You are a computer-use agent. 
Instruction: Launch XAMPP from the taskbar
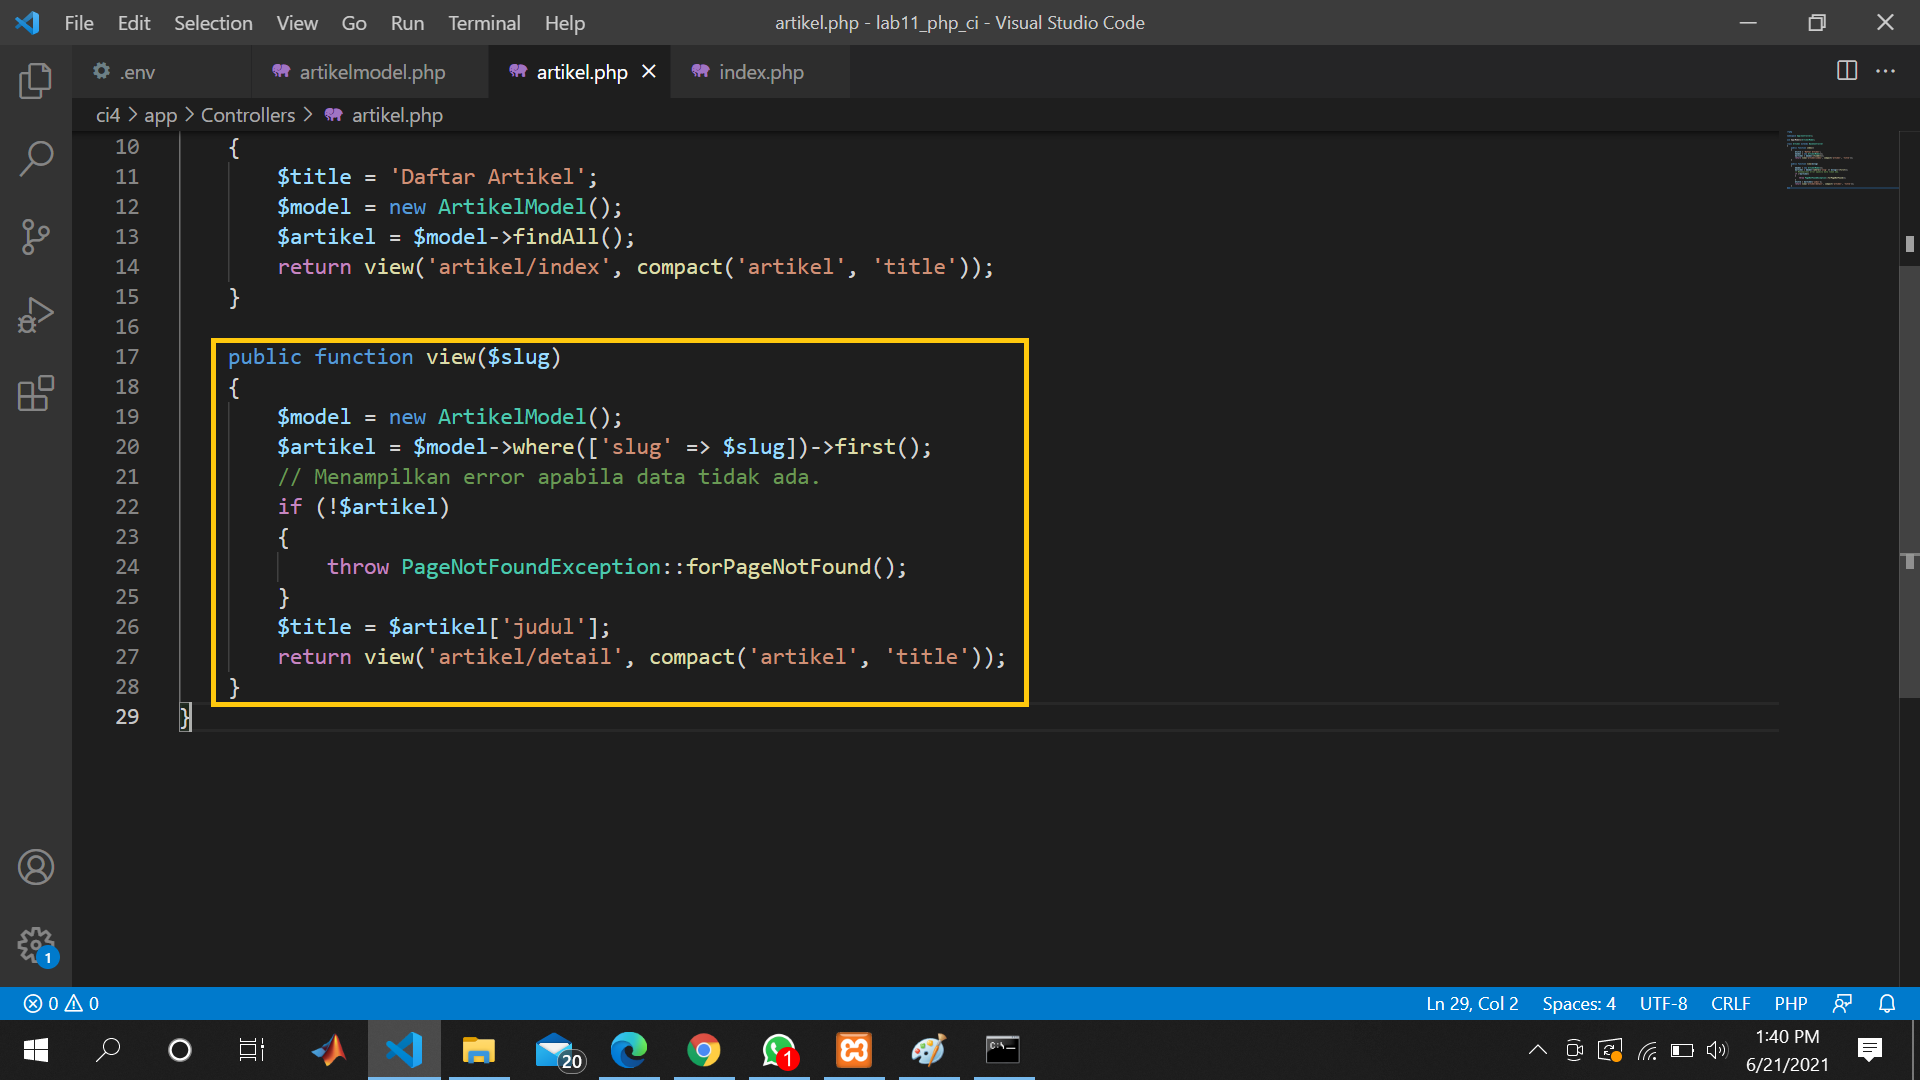coord(853,1050)
